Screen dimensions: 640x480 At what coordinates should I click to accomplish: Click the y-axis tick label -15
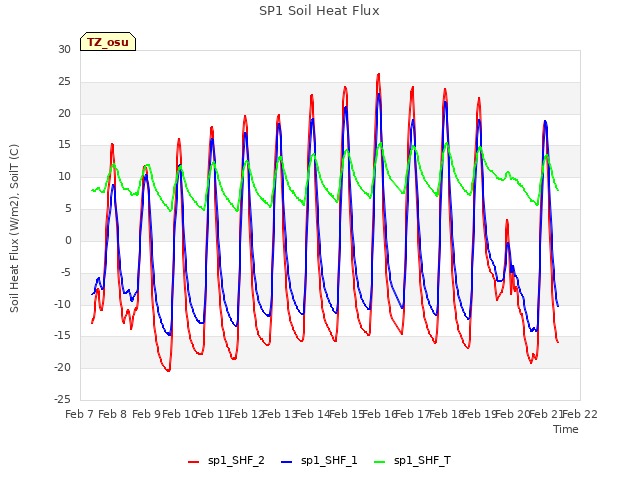click(63, 336)
